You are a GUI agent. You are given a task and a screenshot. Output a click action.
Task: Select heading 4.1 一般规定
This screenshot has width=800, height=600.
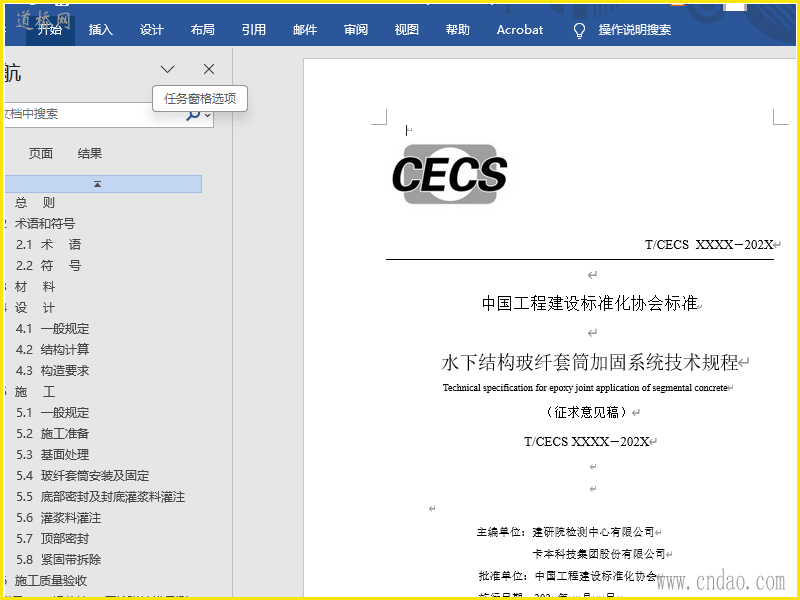[53, 329]
